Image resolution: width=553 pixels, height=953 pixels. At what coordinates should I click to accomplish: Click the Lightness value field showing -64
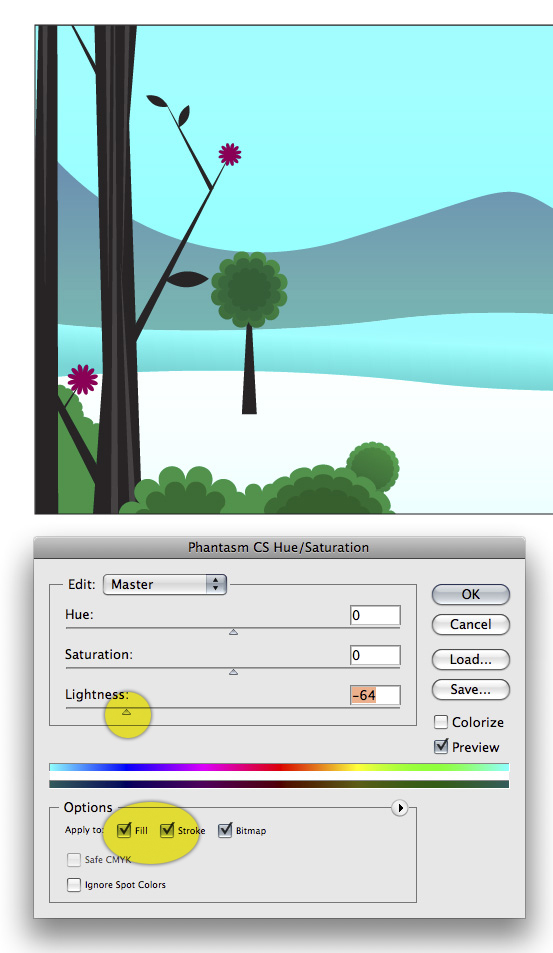coord(375,695)
